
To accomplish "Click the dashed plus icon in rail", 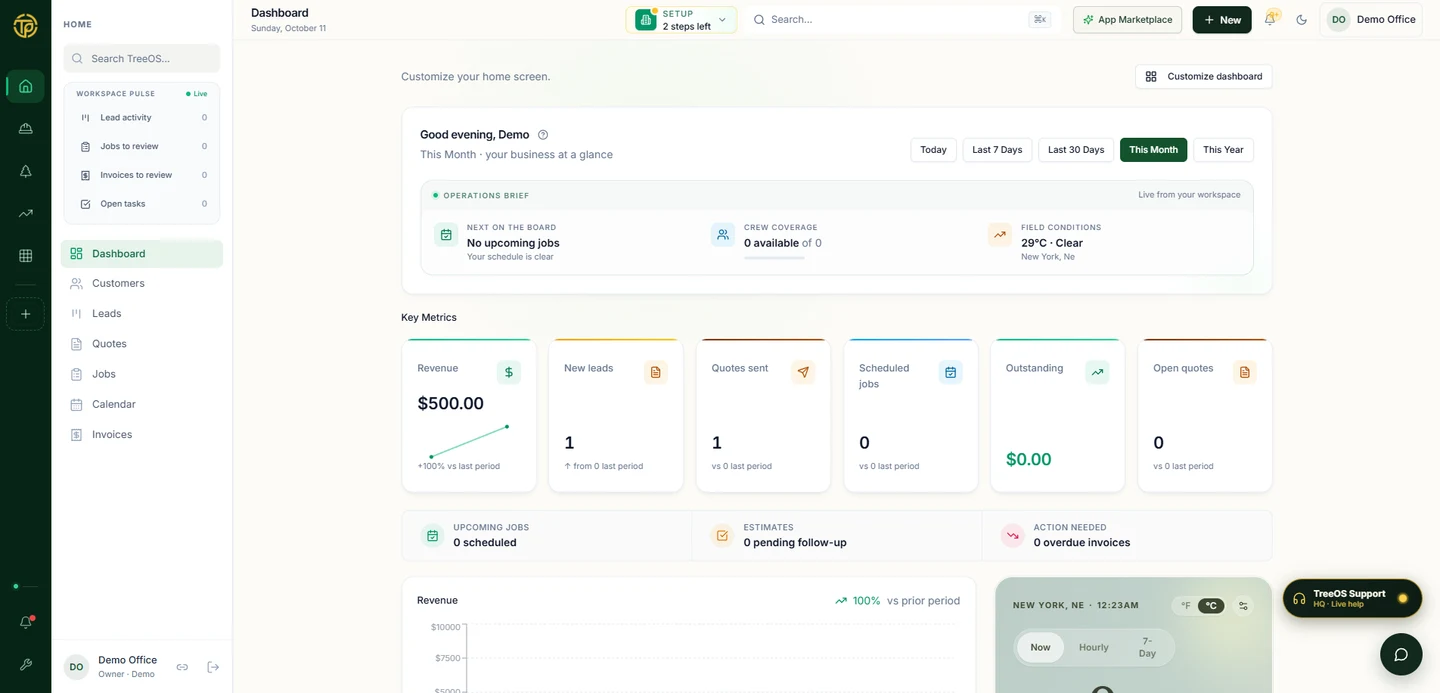I will click(x=26, y=314).
